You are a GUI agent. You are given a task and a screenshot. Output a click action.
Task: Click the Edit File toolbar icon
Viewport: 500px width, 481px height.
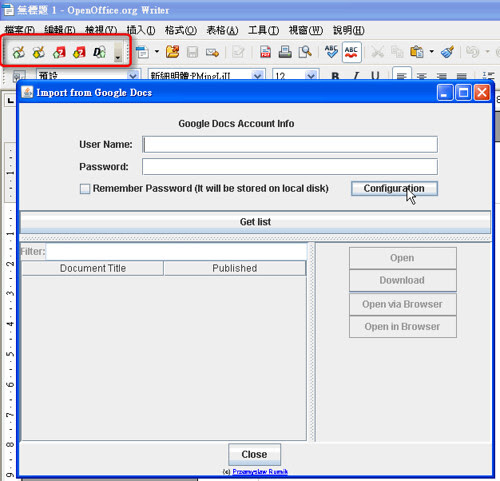pos(238,52)
